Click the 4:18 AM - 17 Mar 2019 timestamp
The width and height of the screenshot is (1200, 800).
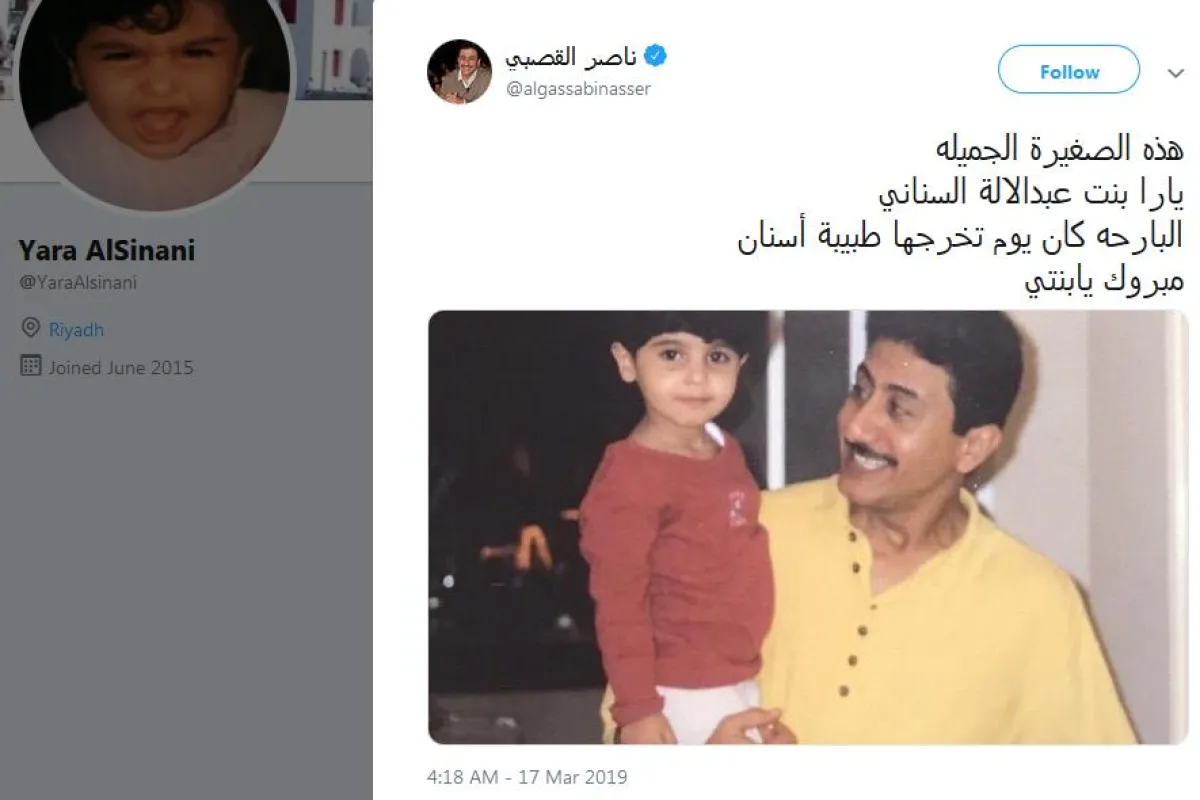point(527,776)
